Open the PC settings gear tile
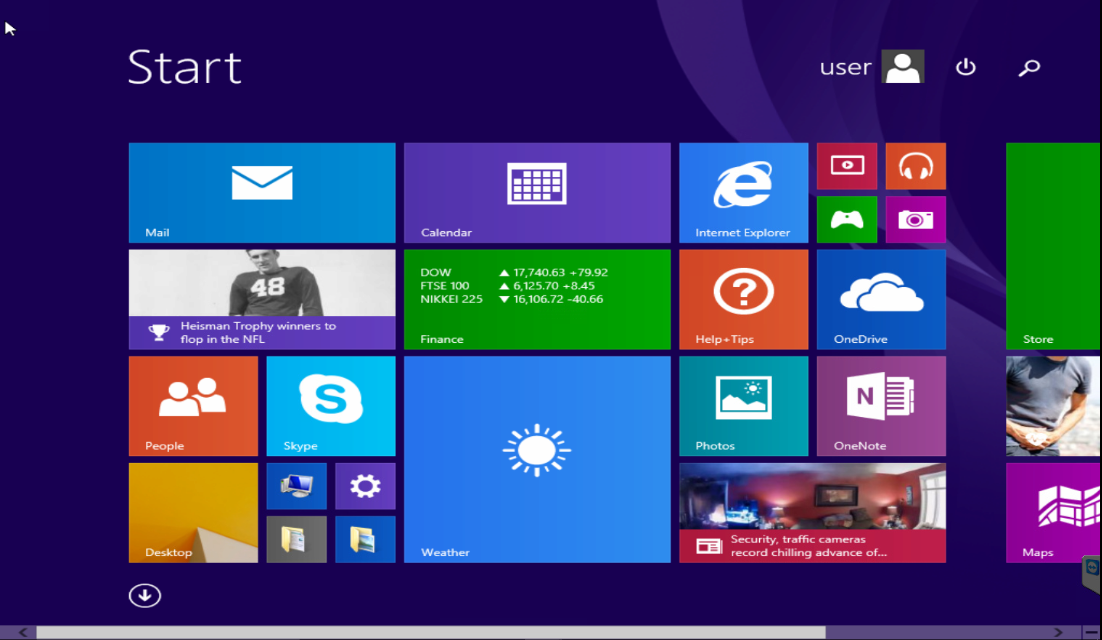Screen dimensions: 1102x640 (365, 486)
